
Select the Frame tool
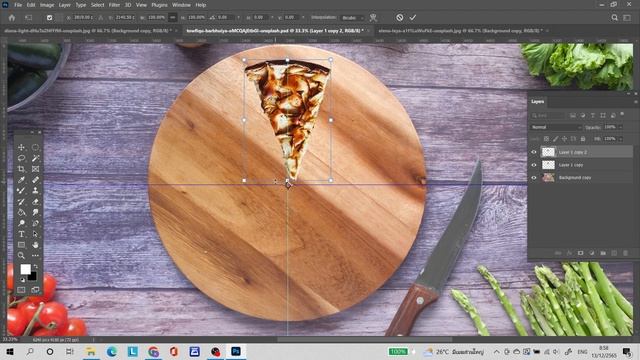point(36,169)
